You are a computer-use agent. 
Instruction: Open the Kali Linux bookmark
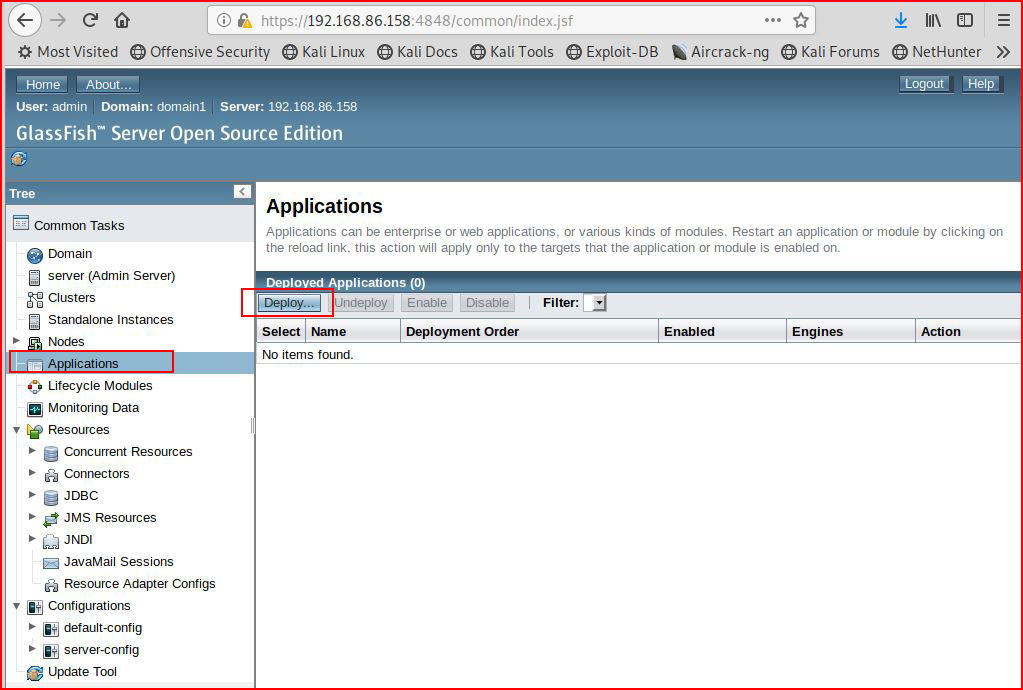click(x=324, y=52)
